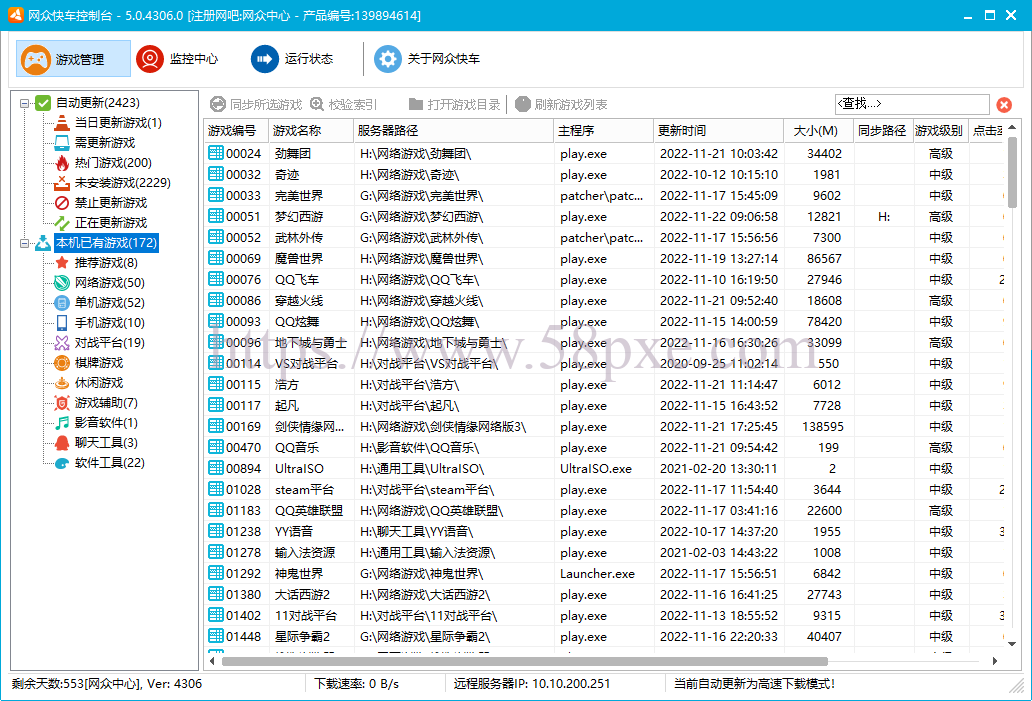Select the 魔兽世界 game name cell
The height and width of the screenshot is (701, 1032).
point(299,259)
